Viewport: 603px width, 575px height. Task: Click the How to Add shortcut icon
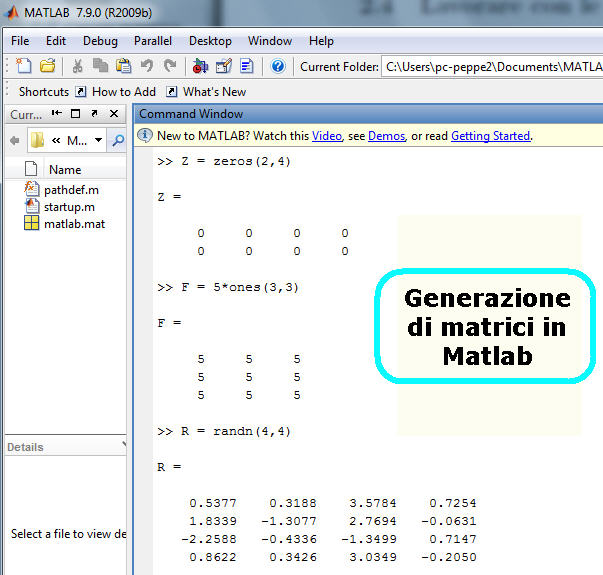click(x=80, y=92)
